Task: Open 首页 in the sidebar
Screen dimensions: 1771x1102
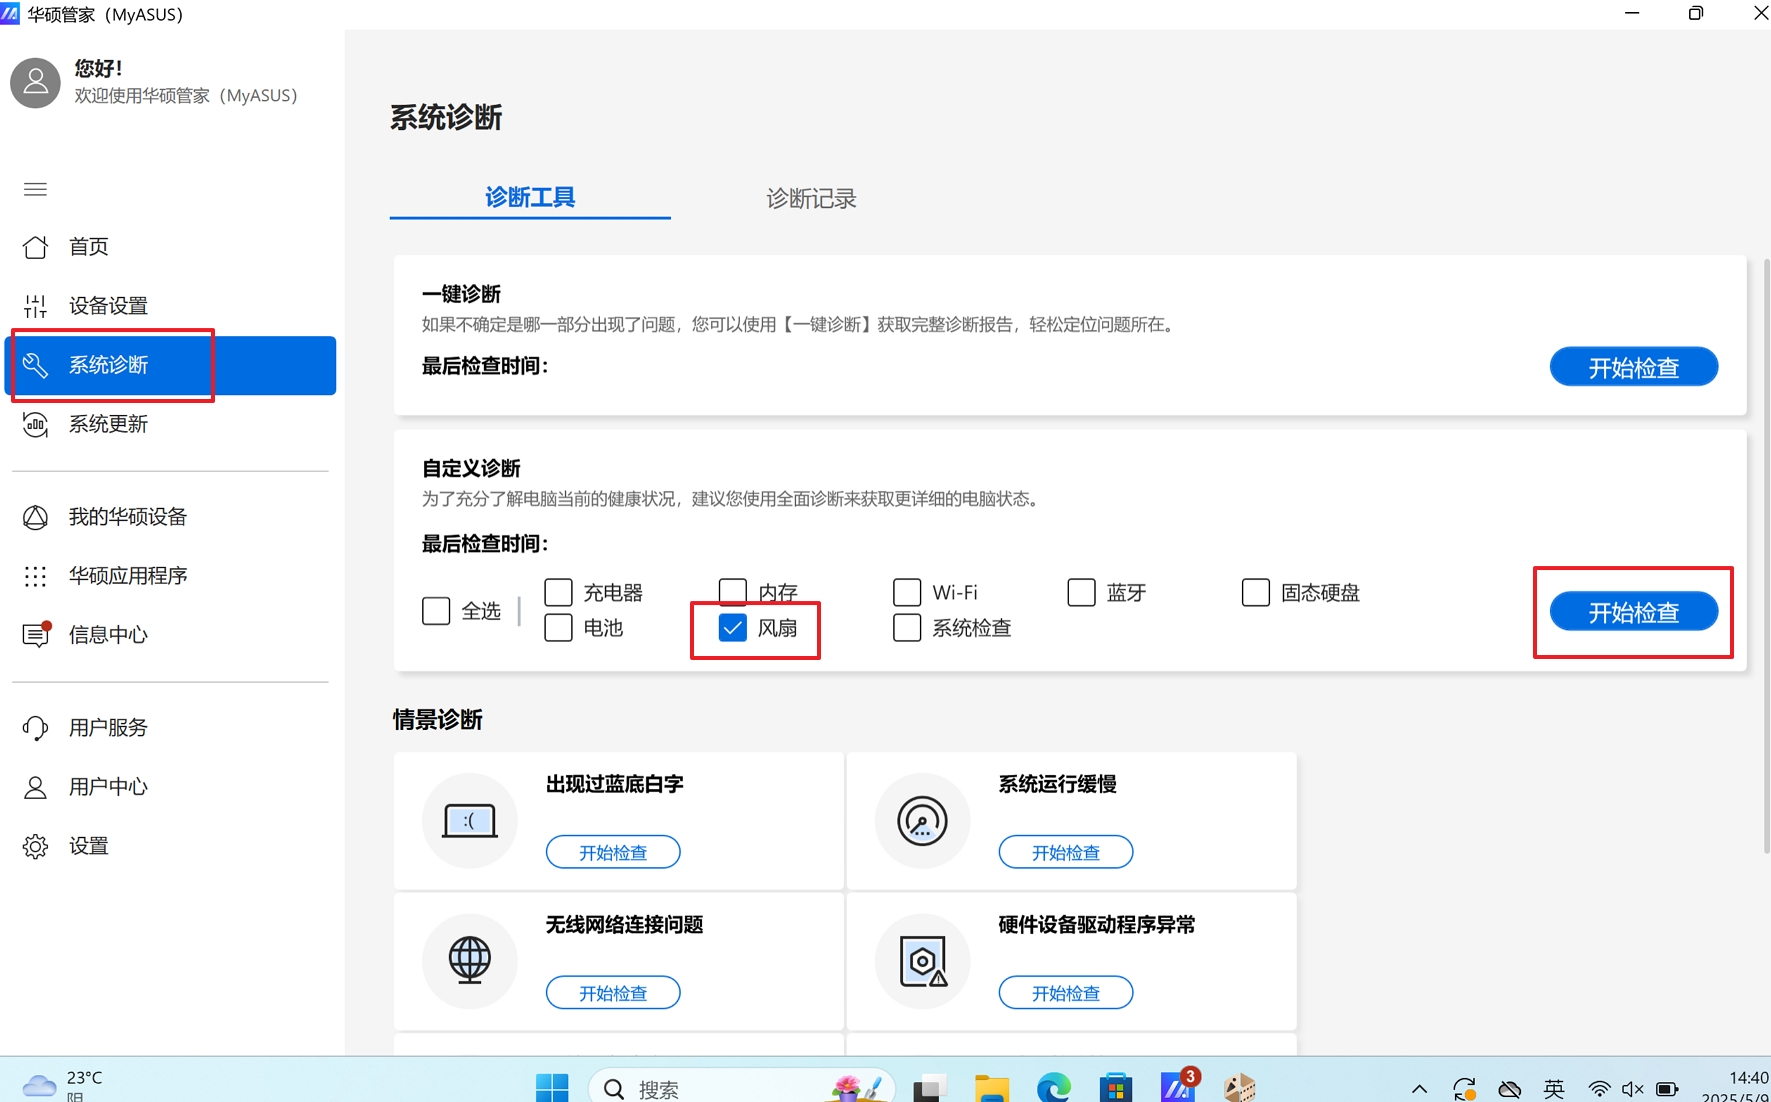Action: click(x=170, y=247)
